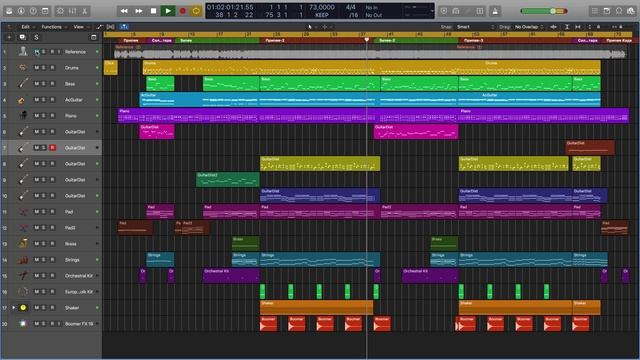Solo the Drums track

pos(44,68)
